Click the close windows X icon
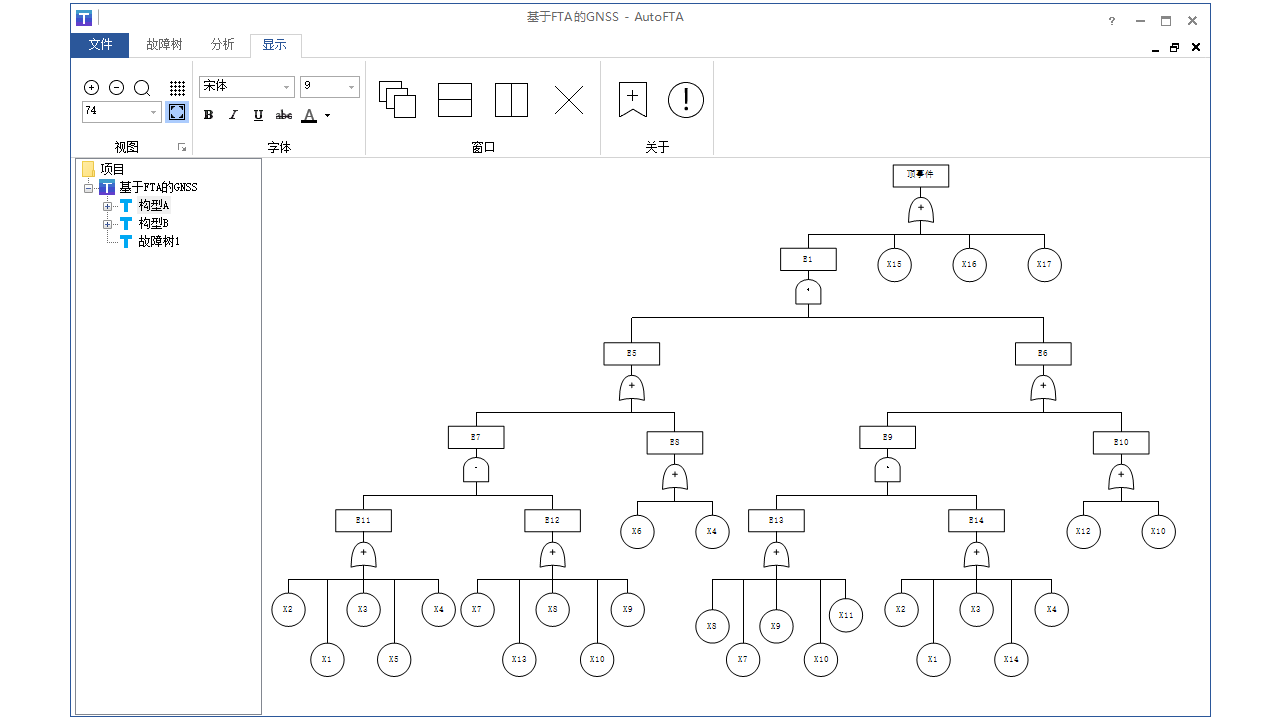Viewport: 1280px width, 720px height. coord(569,100)
